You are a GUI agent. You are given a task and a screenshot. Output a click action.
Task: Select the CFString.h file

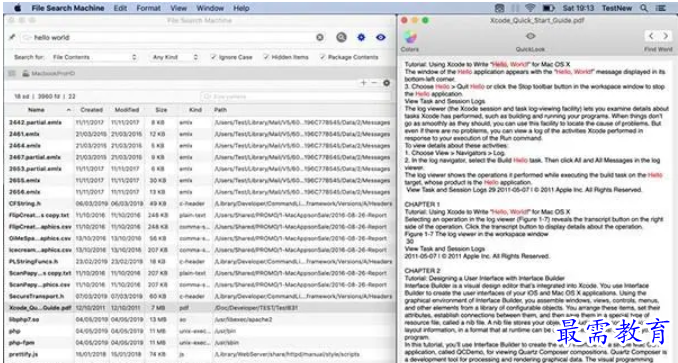(x=25, y=204)
